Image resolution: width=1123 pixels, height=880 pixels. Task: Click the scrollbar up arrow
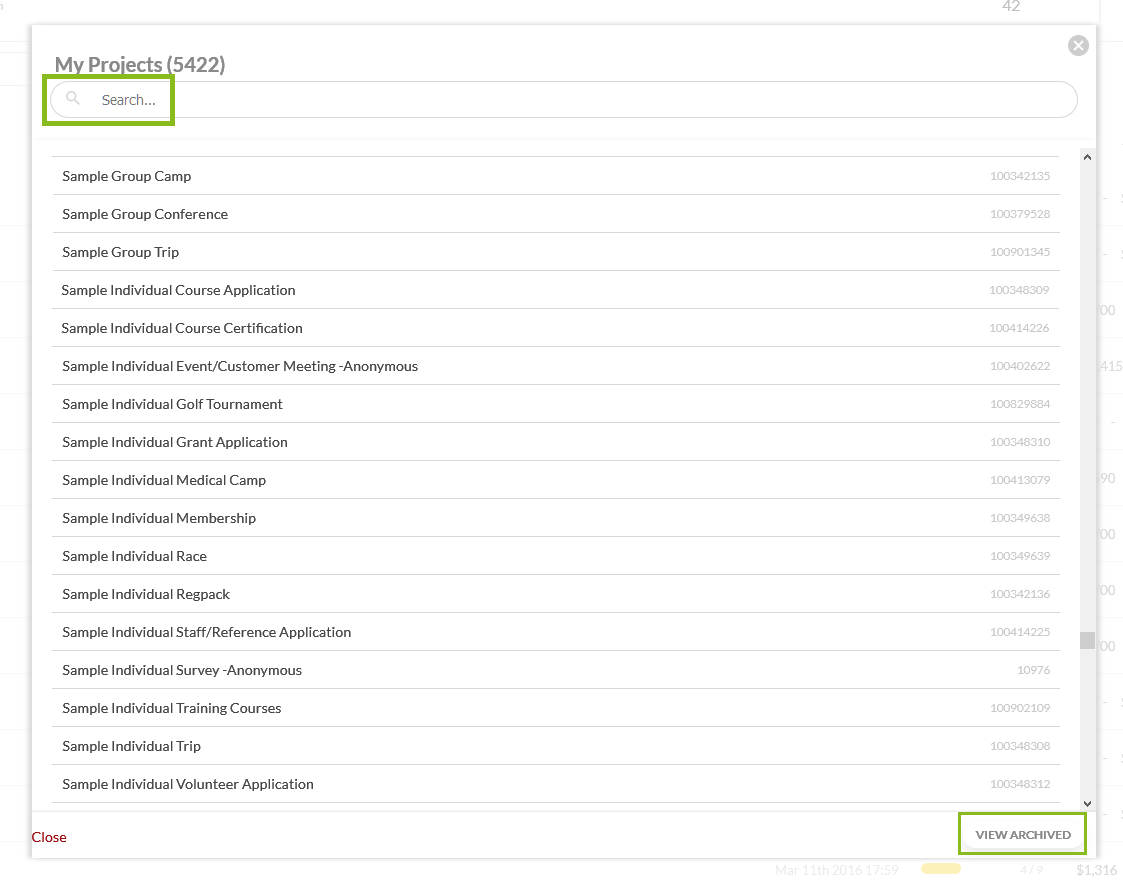(x=1087, y=157)
